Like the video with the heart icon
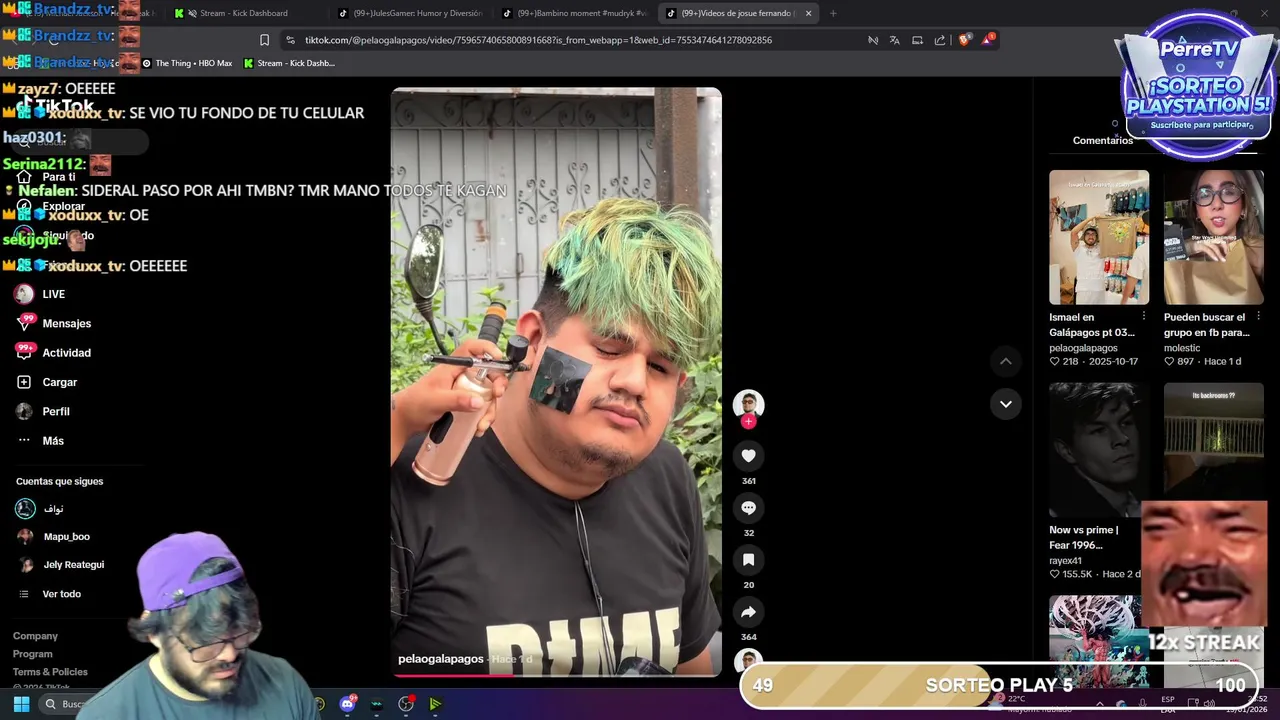 point(748,456)
